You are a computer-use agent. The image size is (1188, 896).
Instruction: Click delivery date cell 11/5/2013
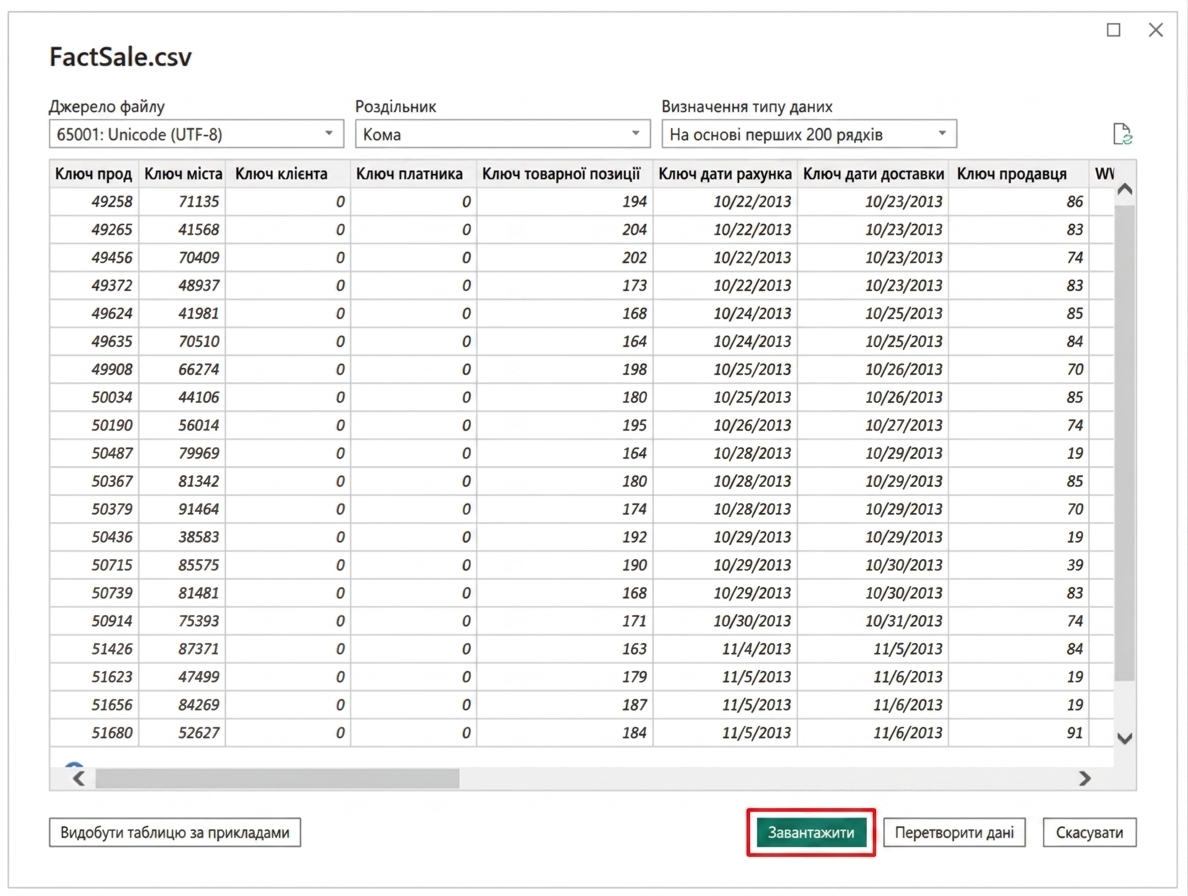[x=873, y=650]
